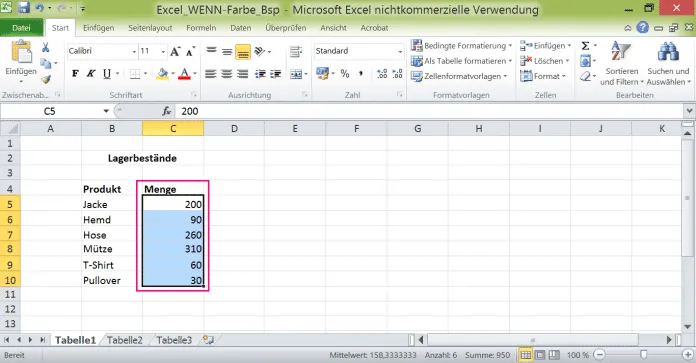Open the font size dropdown
This screenshot has width=696, height=363.
163,52
